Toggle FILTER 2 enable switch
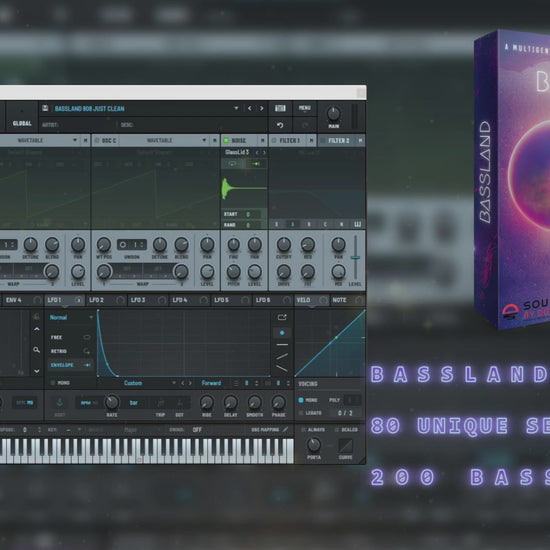 (x=323, y=141)
